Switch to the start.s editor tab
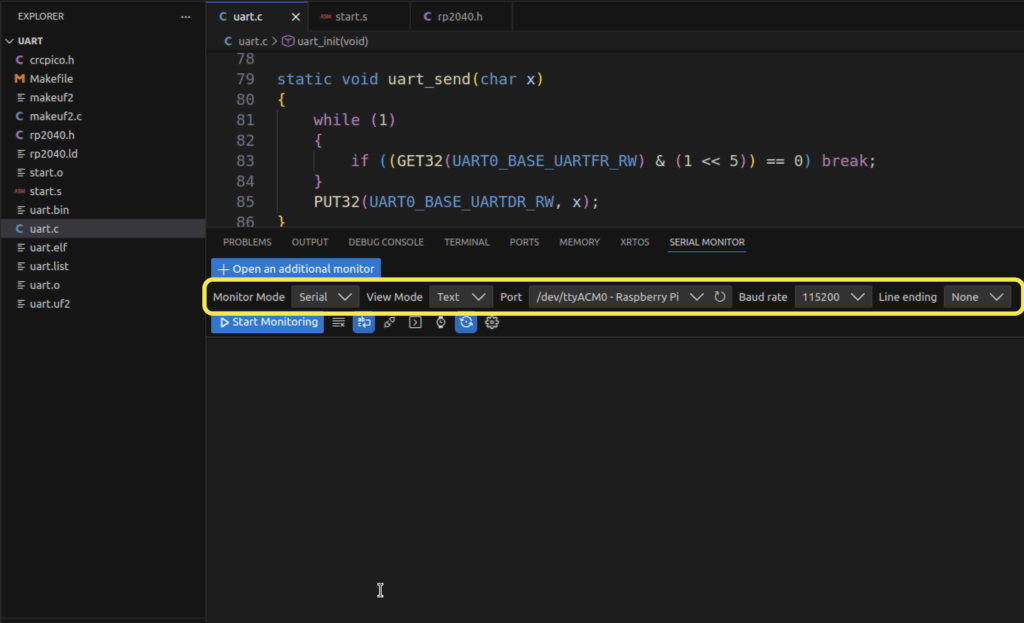Viewport: 1024px width, 623px height. [351, 16]
